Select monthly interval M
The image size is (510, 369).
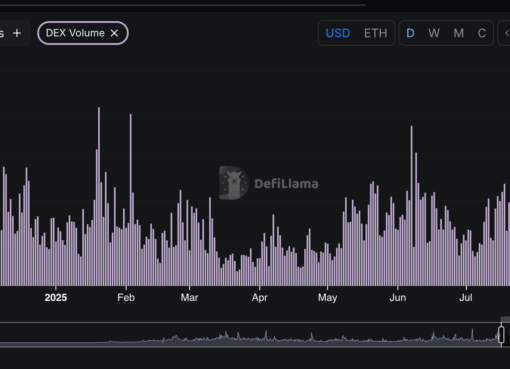tap(459, 33)
